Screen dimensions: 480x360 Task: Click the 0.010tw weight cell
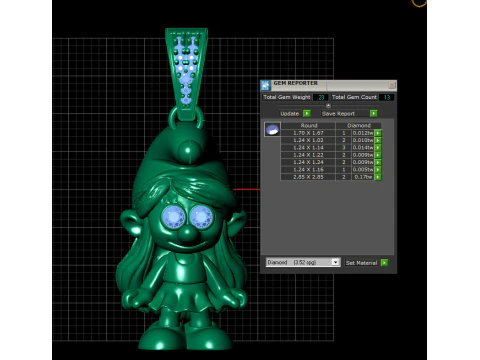tap(363, 140)
